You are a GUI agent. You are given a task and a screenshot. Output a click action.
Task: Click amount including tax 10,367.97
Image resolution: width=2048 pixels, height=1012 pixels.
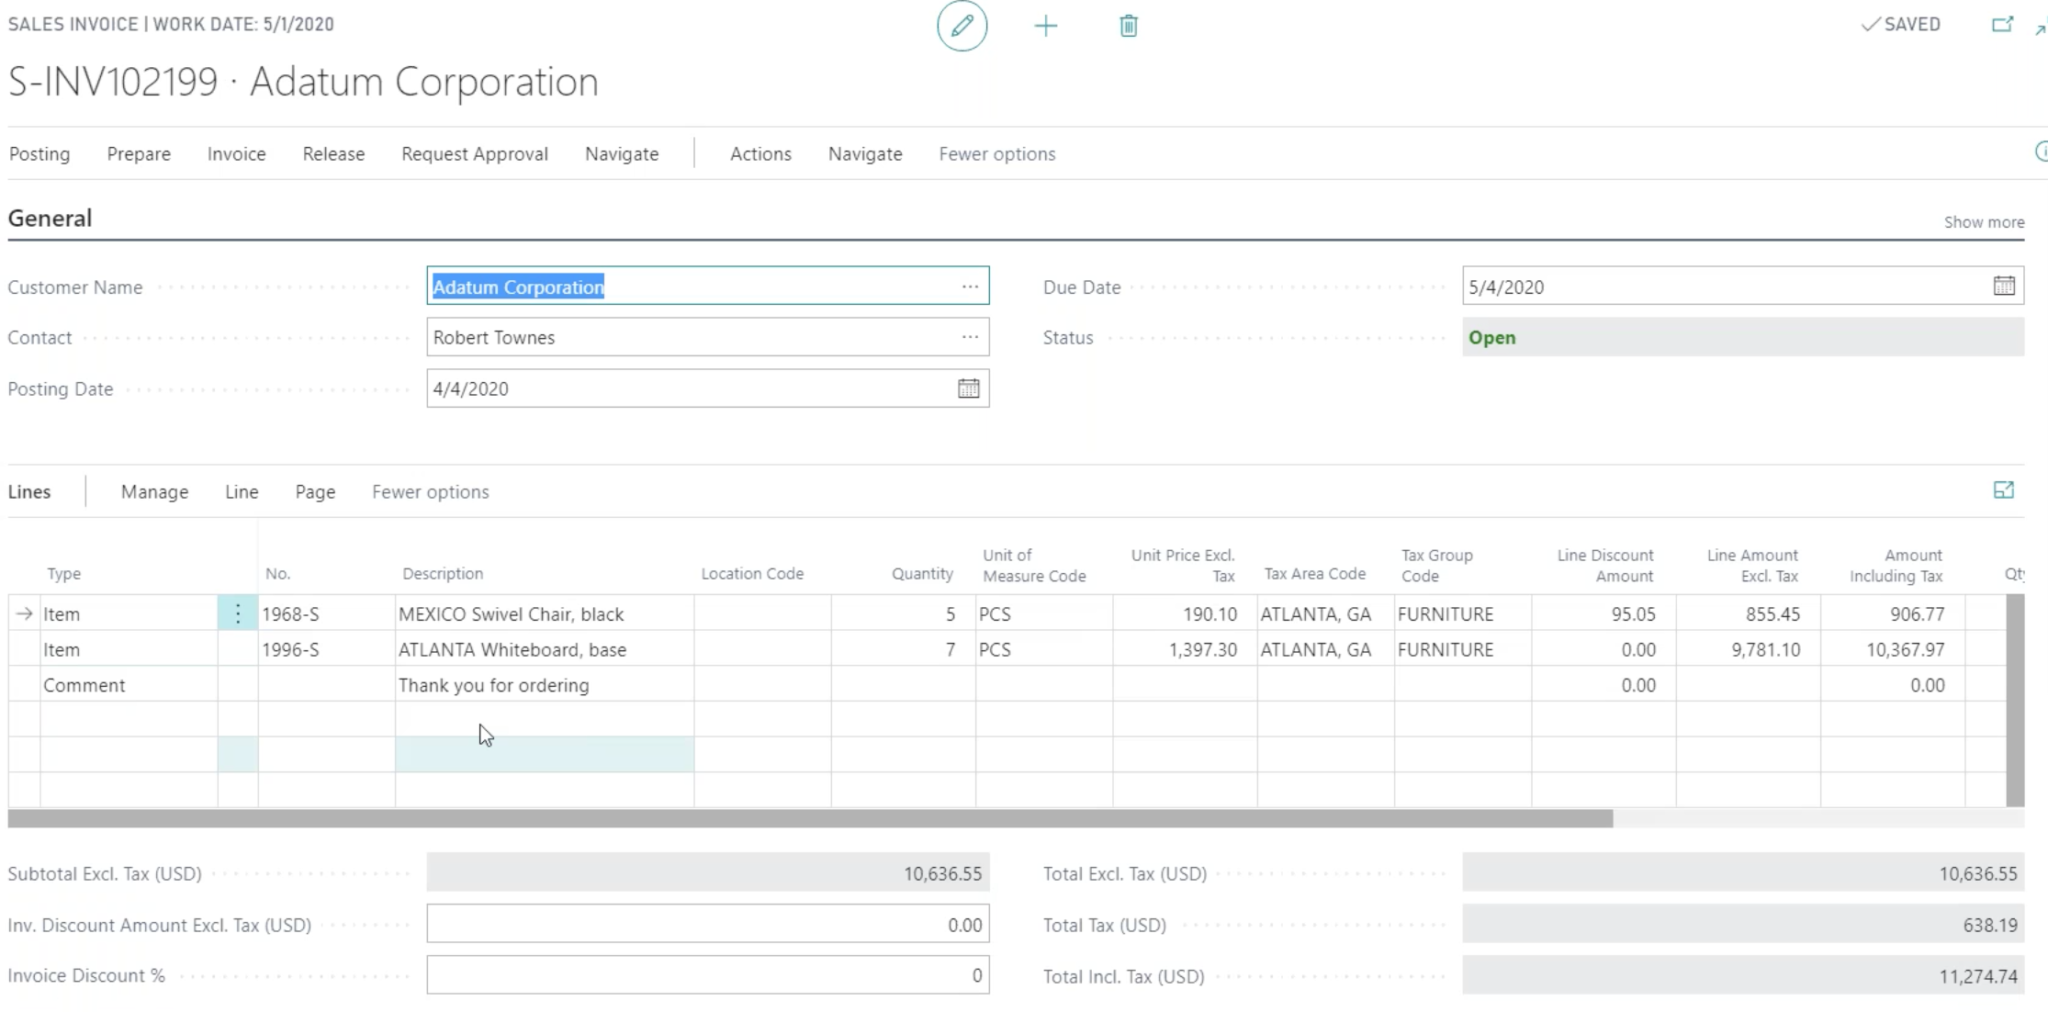1893,649
